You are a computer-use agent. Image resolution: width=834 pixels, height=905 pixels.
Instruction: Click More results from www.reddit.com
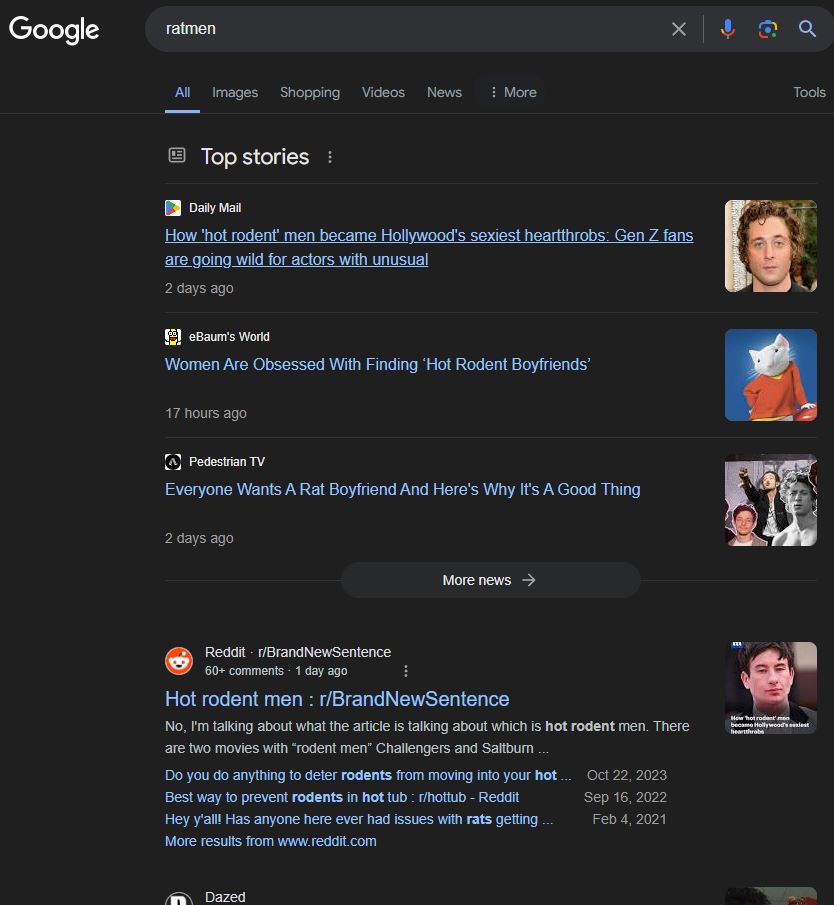(x=271, y=841)
